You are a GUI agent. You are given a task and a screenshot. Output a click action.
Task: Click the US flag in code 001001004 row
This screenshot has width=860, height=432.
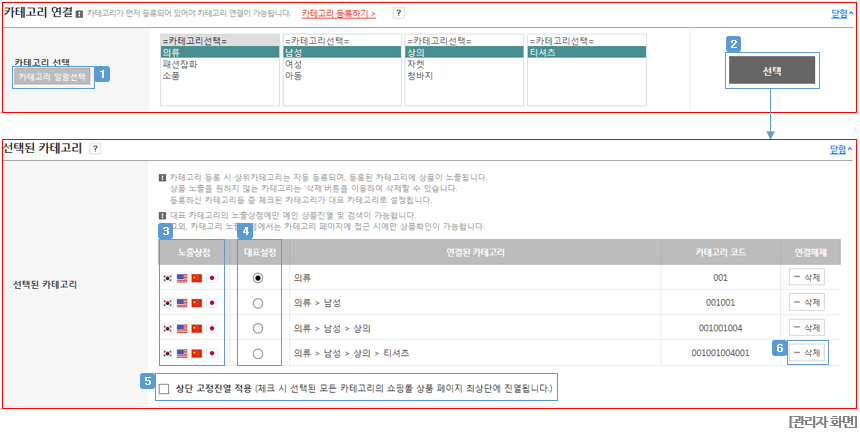pyautogui.click(x=182, y=328)
